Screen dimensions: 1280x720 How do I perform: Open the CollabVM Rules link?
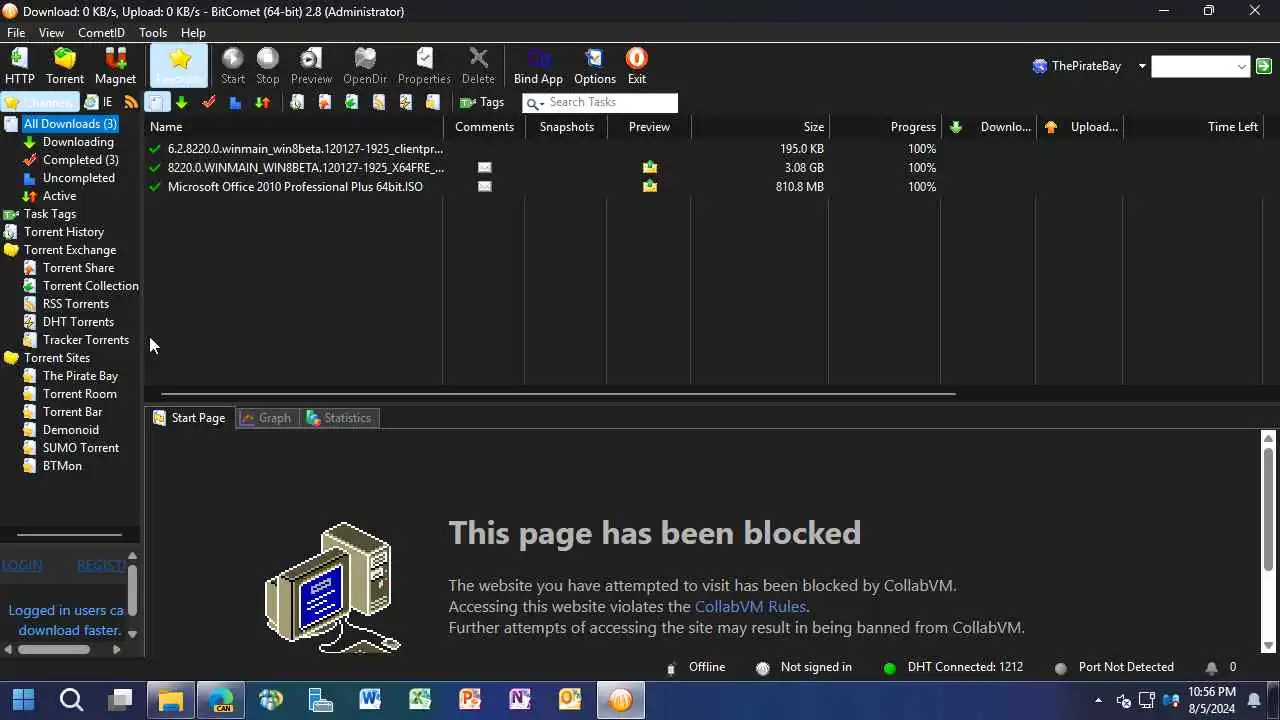point(750,607)
